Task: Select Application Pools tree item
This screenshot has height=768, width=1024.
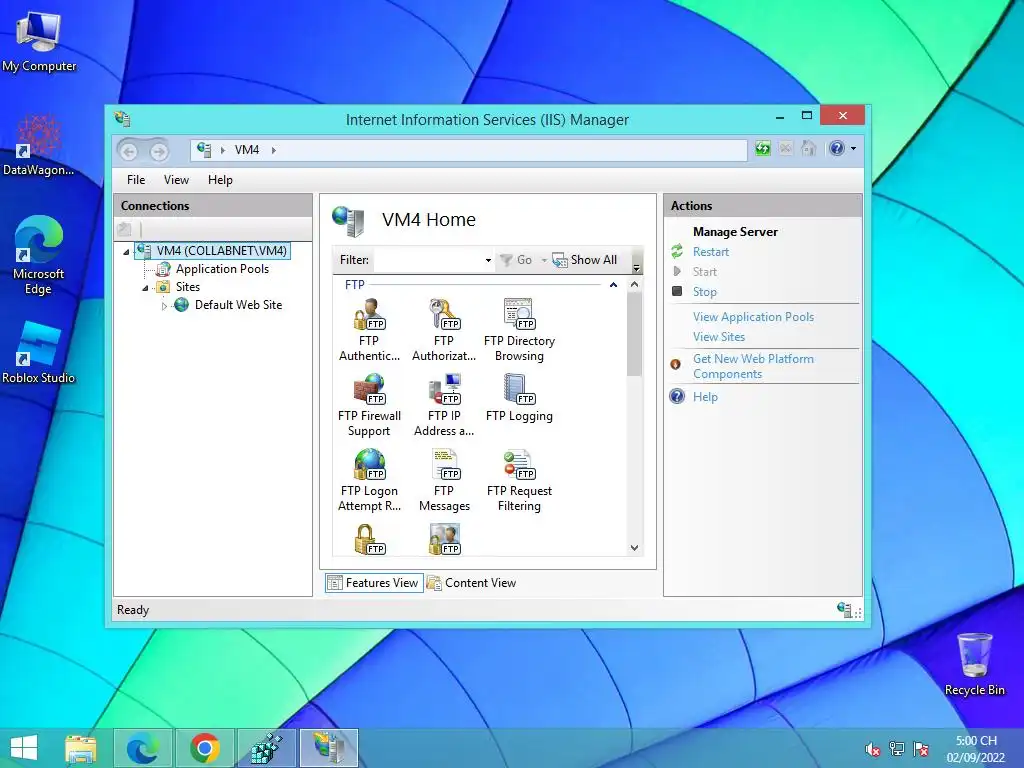Action: pos(222,269)
